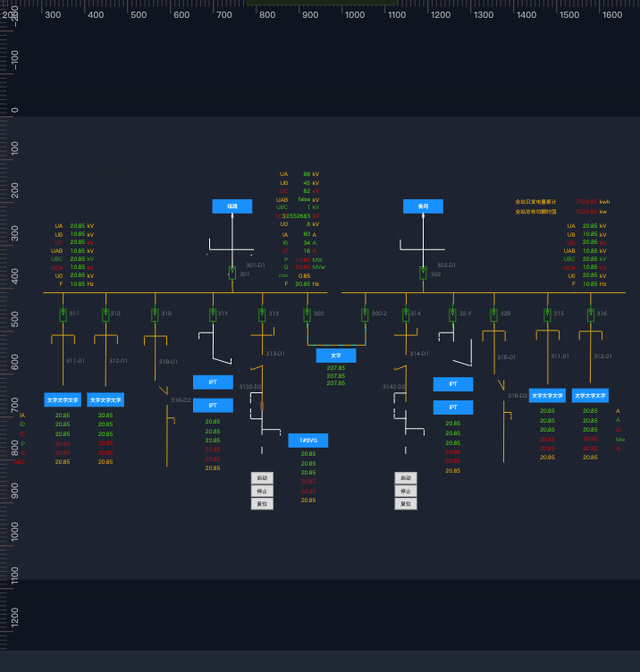Image resolution: width=640 pixels, height=672 pixels.
Task: Click 启动 start button under feeder 313
Action: point(262,478)
